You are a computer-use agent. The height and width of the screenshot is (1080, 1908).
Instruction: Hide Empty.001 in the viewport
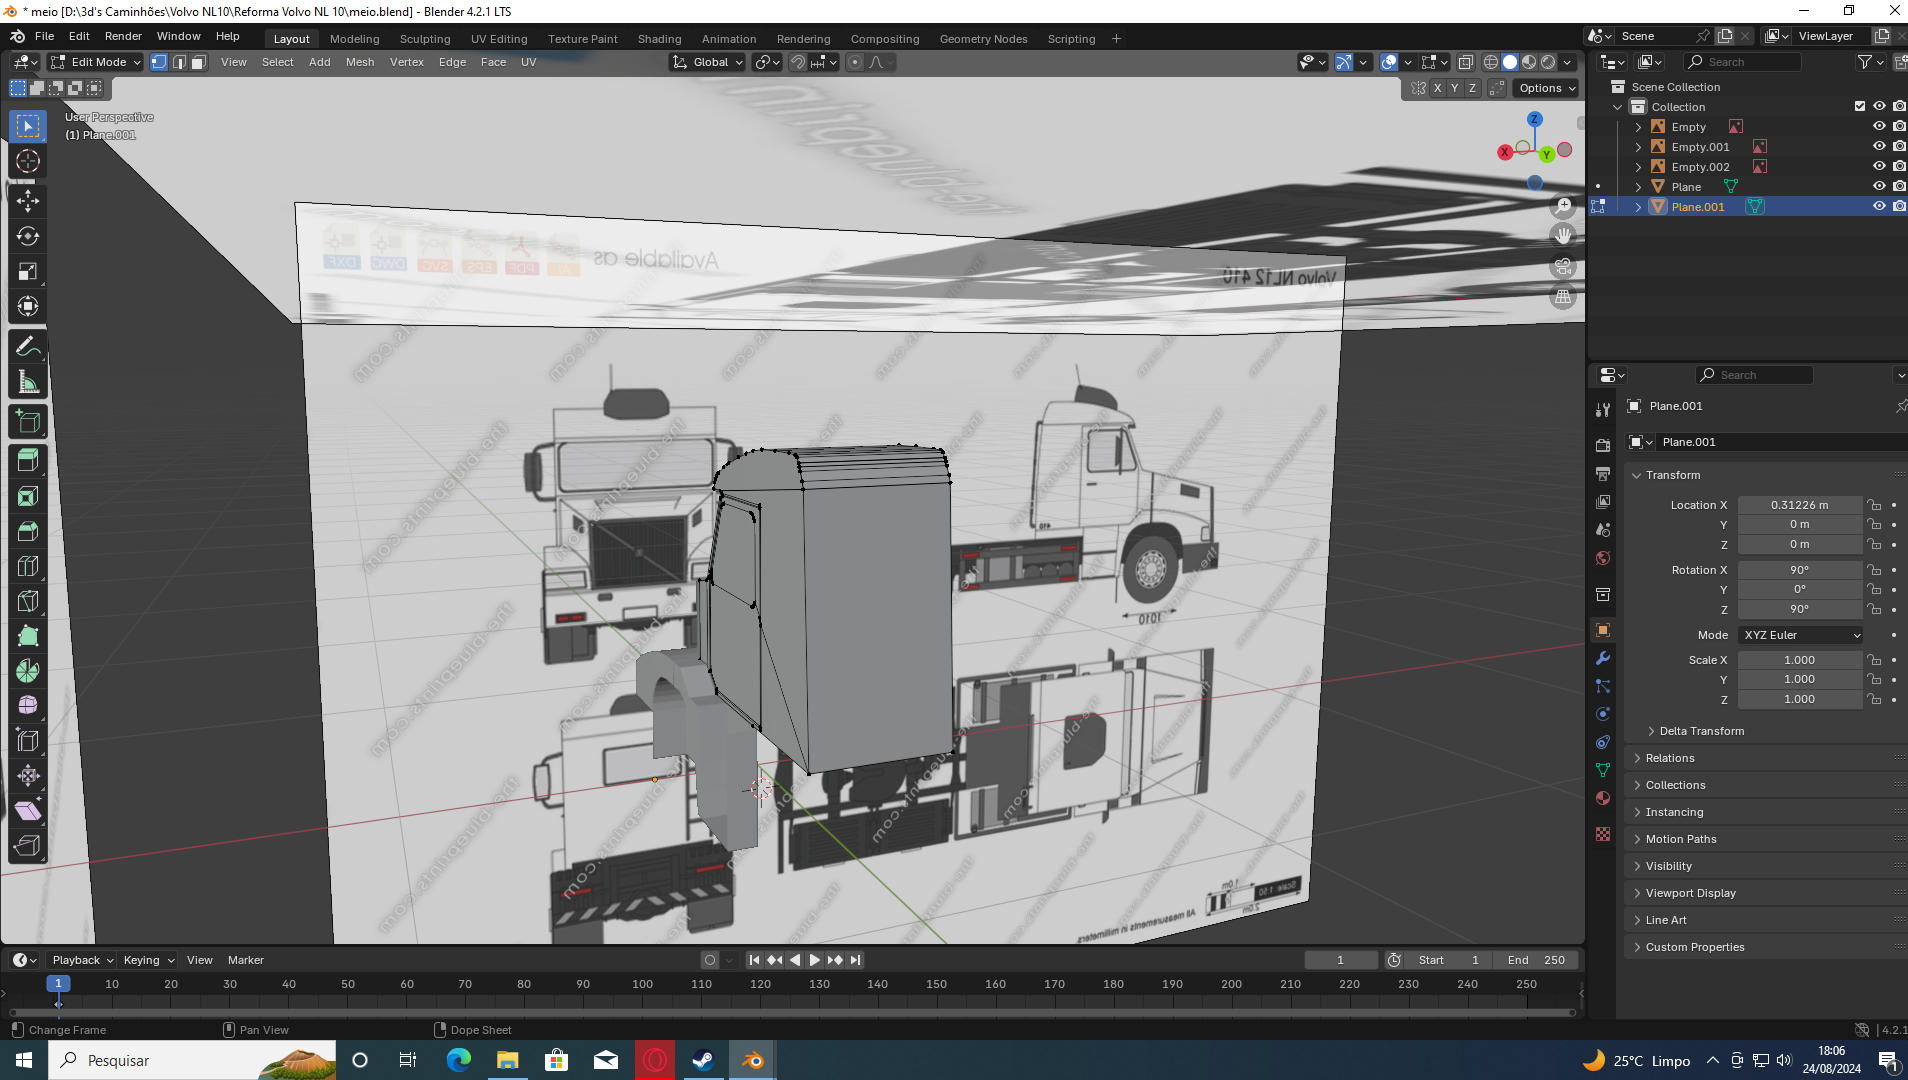1879,147
